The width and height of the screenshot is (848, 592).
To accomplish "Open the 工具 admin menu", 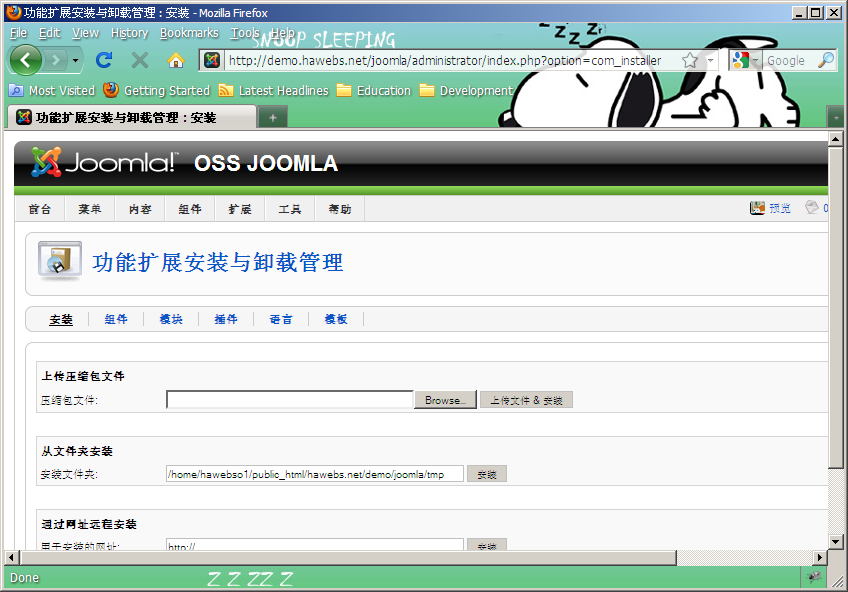I will [290, 209].
